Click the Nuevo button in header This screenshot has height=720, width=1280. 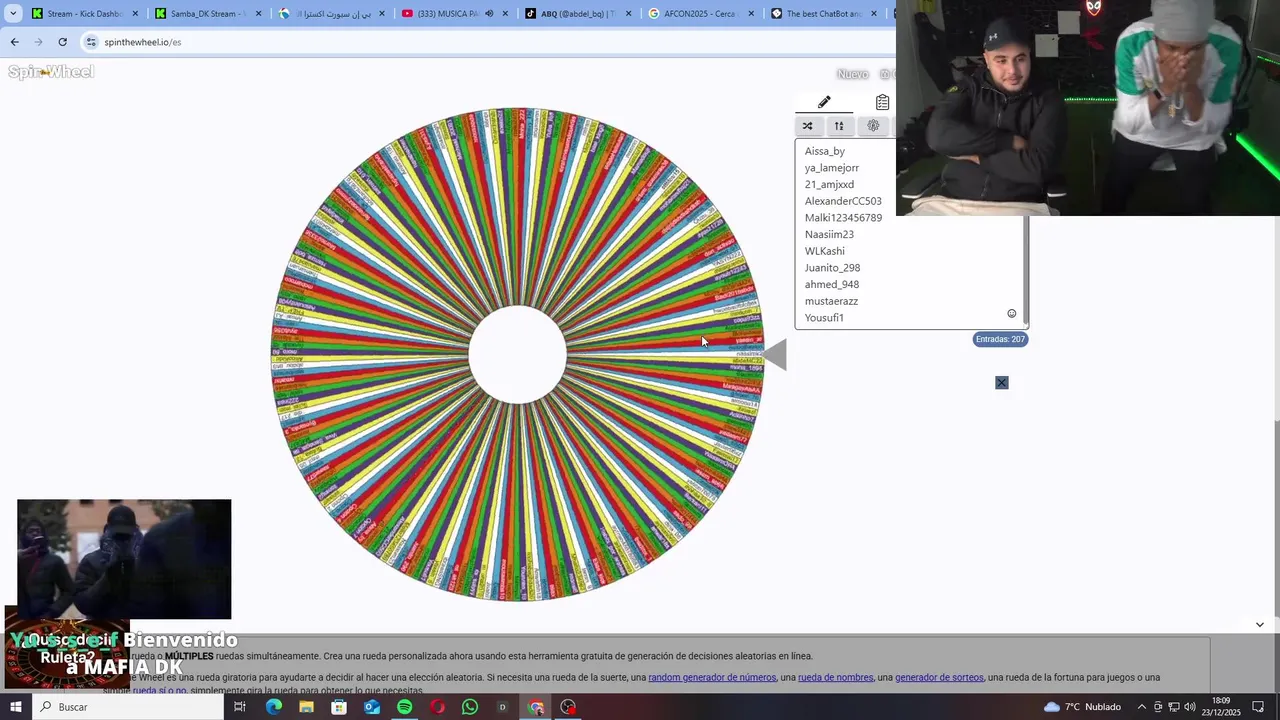tap(852, 74)
